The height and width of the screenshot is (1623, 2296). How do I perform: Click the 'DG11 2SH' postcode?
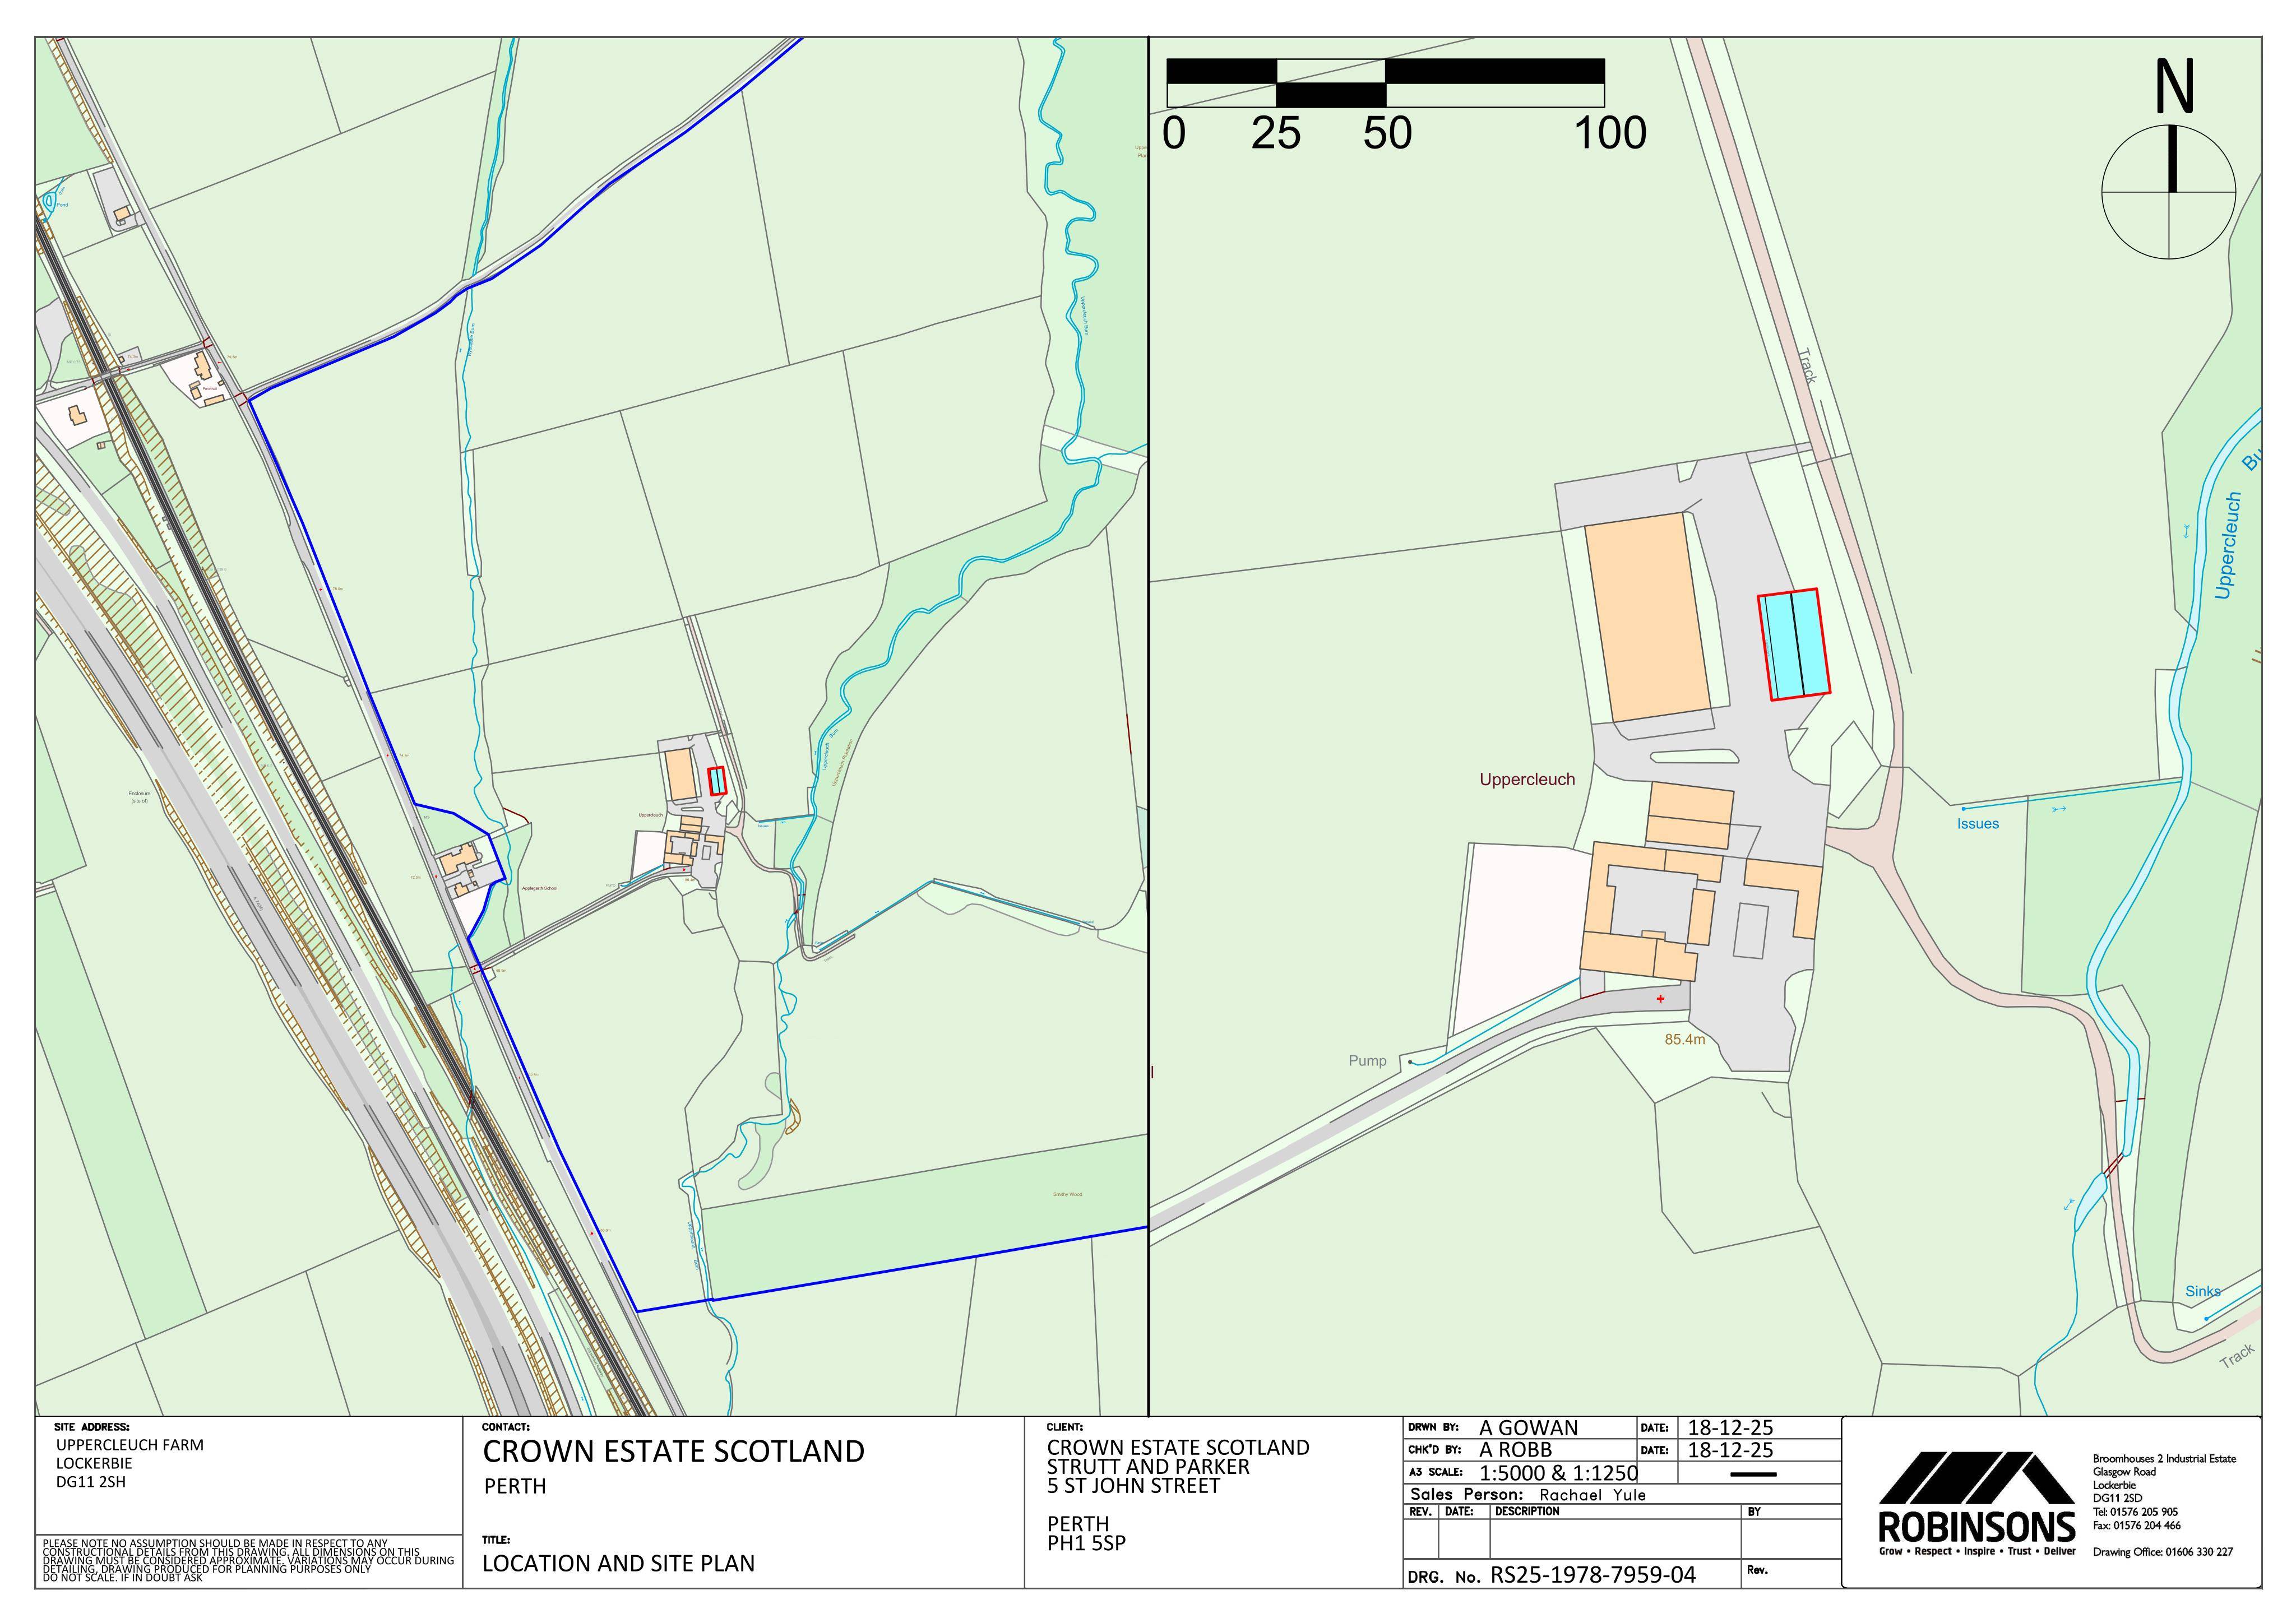point(91,1482)
